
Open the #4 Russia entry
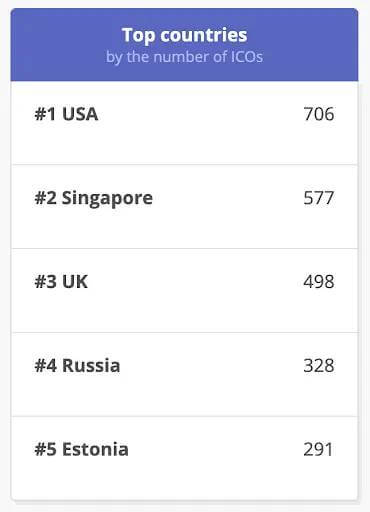tap(77, 365)
